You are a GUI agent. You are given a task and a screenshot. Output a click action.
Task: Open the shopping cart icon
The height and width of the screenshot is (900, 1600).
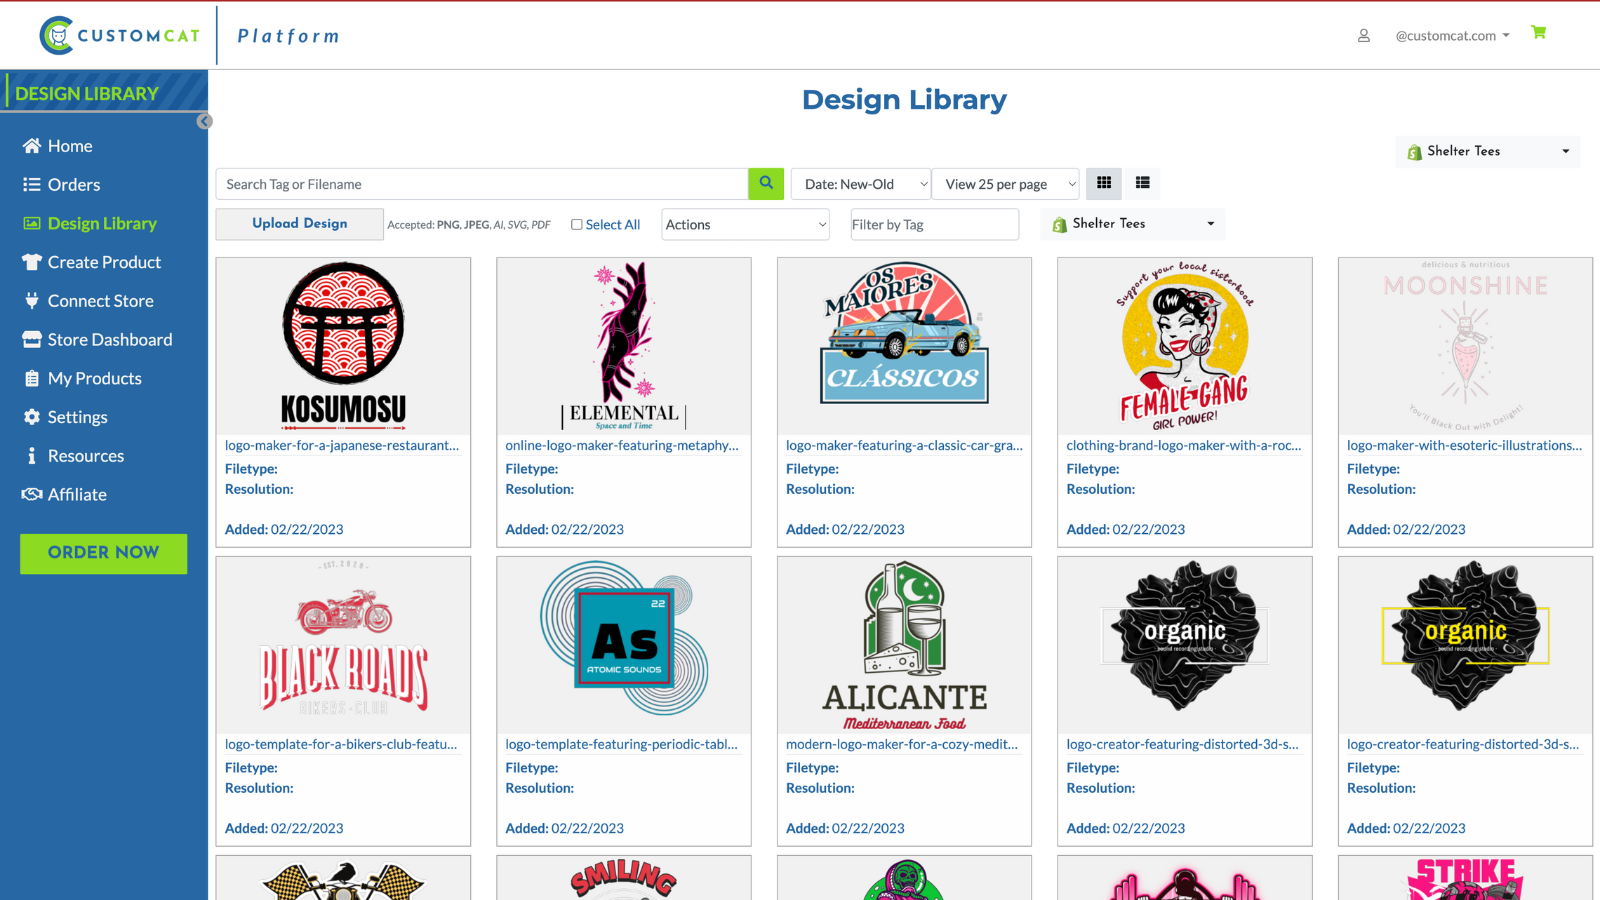pos(1538,32)
